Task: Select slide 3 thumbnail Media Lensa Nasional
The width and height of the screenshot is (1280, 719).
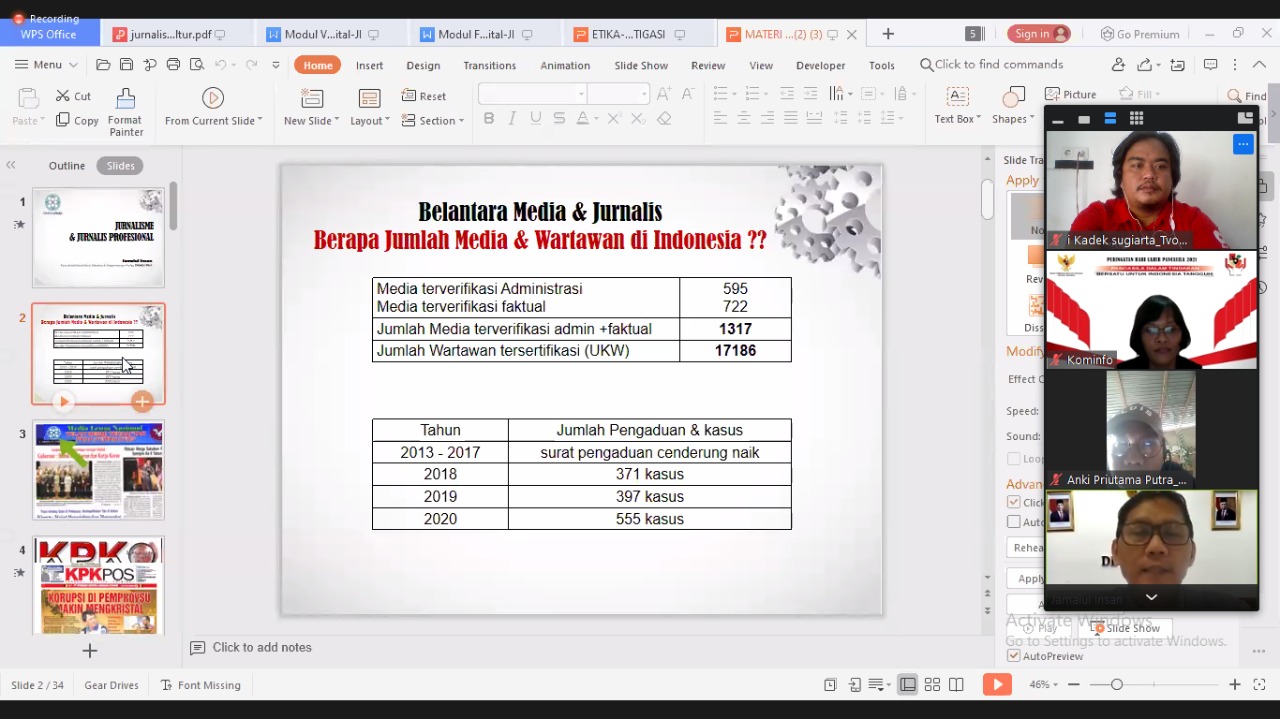Action: coord(98,470)
